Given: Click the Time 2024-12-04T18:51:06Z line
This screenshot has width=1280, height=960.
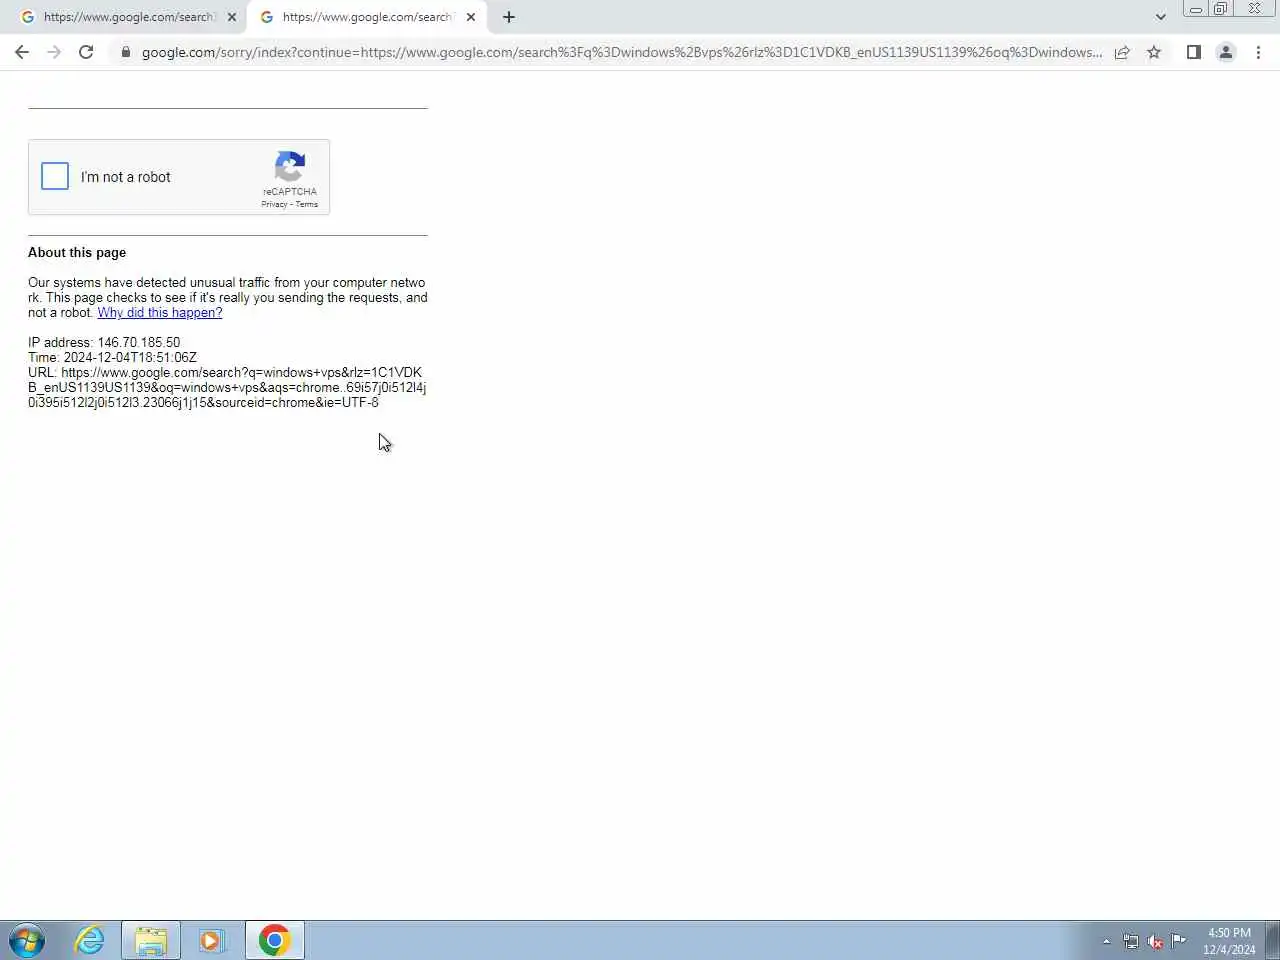Looking at the screenshot, I should [x=112, y=358].
